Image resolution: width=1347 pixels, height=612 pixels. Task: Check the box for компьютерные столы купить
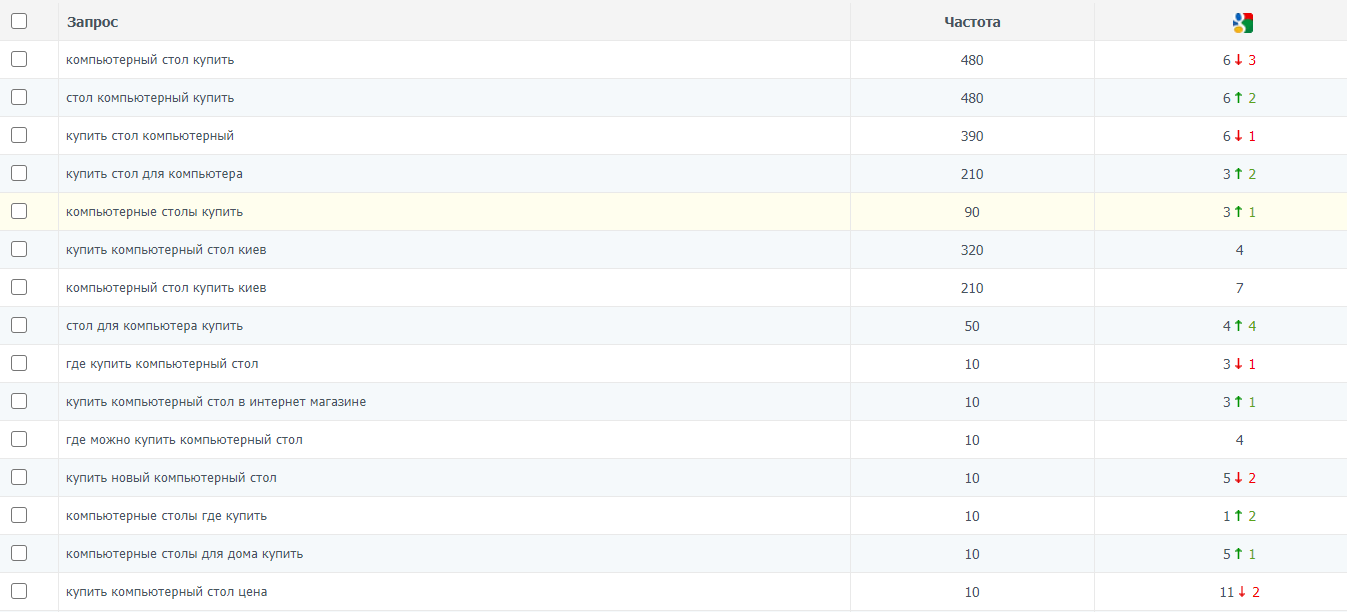pos(19,211)
